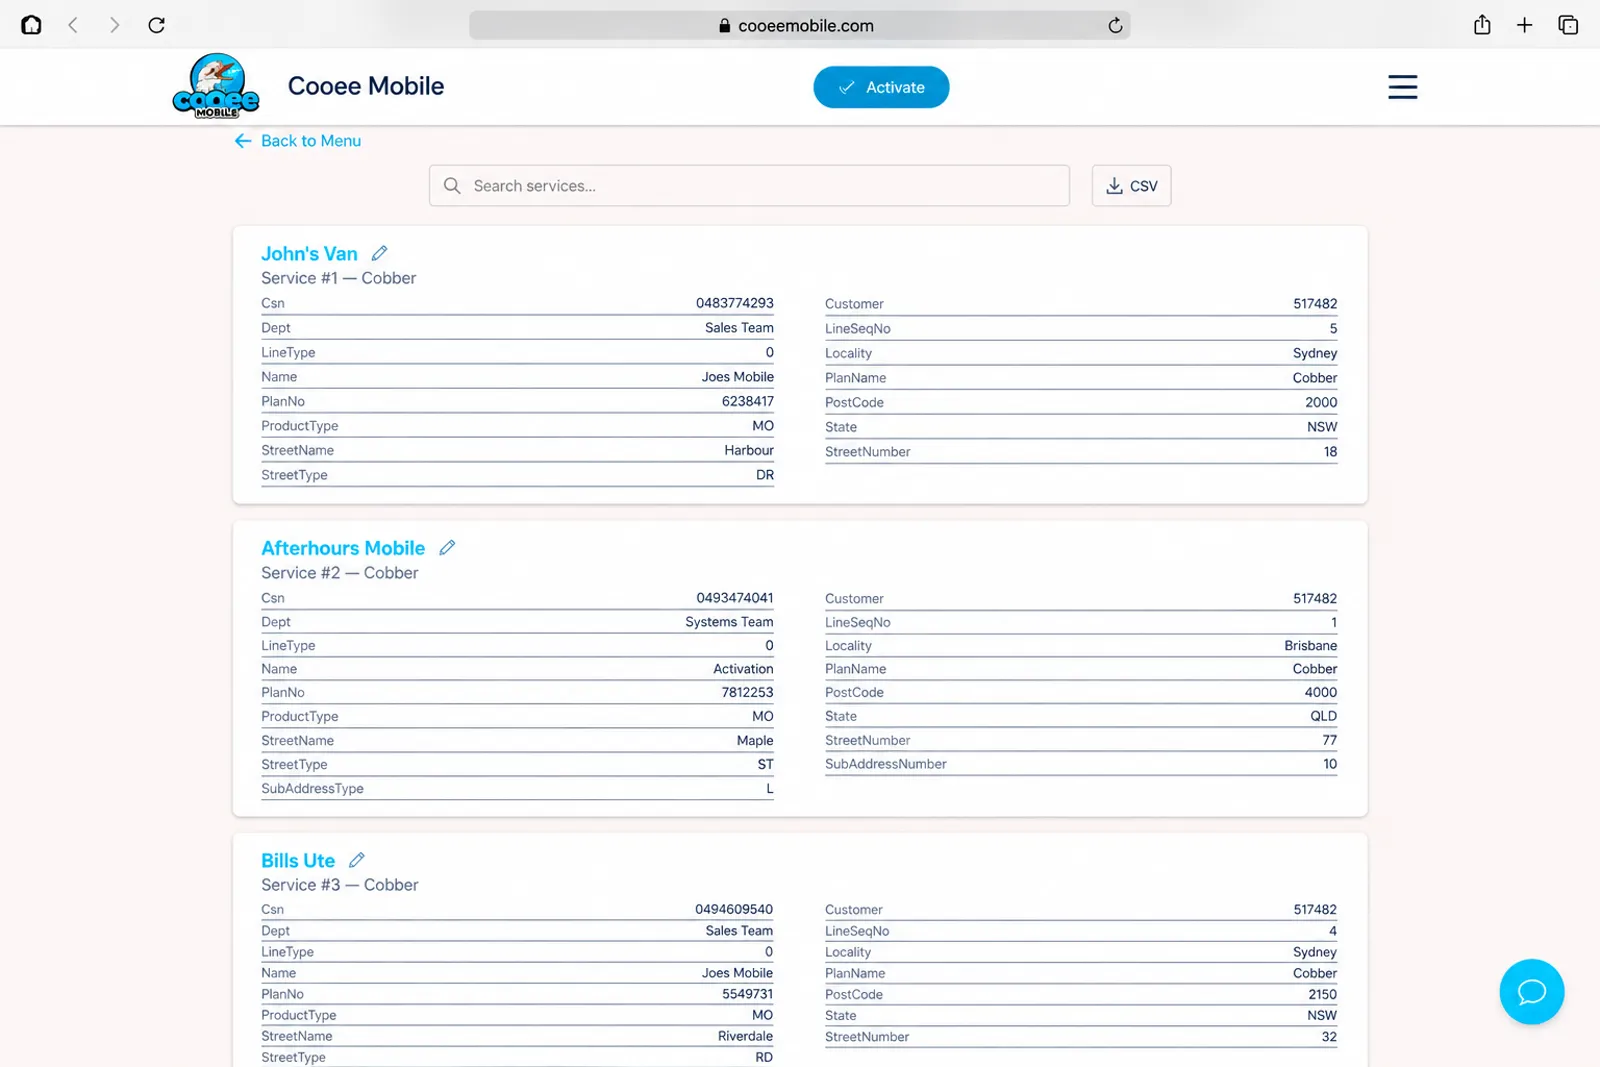Screen dimensions: 1600x1067
Task: Open the browser share sheet
Action: tap(1482, 25)
